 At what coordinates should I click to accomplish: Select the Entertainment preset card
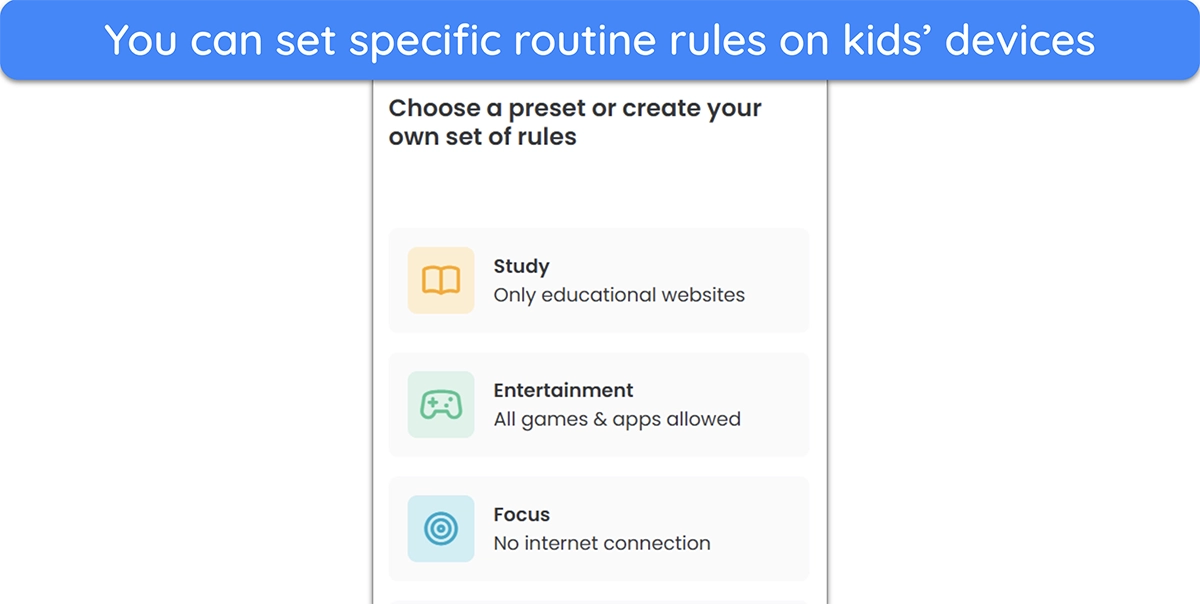[598, 405]
